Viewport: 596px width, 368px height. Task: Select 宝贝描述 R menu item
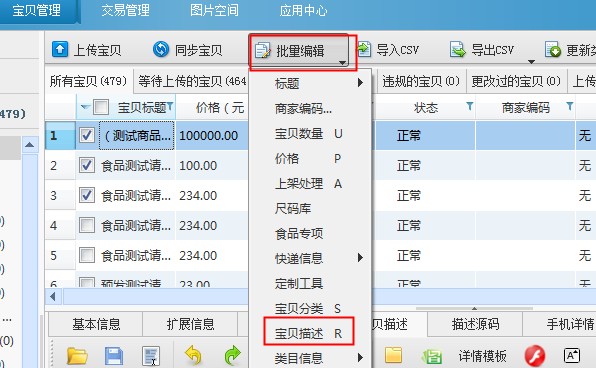pyautogui.click(x=309, y=333)
